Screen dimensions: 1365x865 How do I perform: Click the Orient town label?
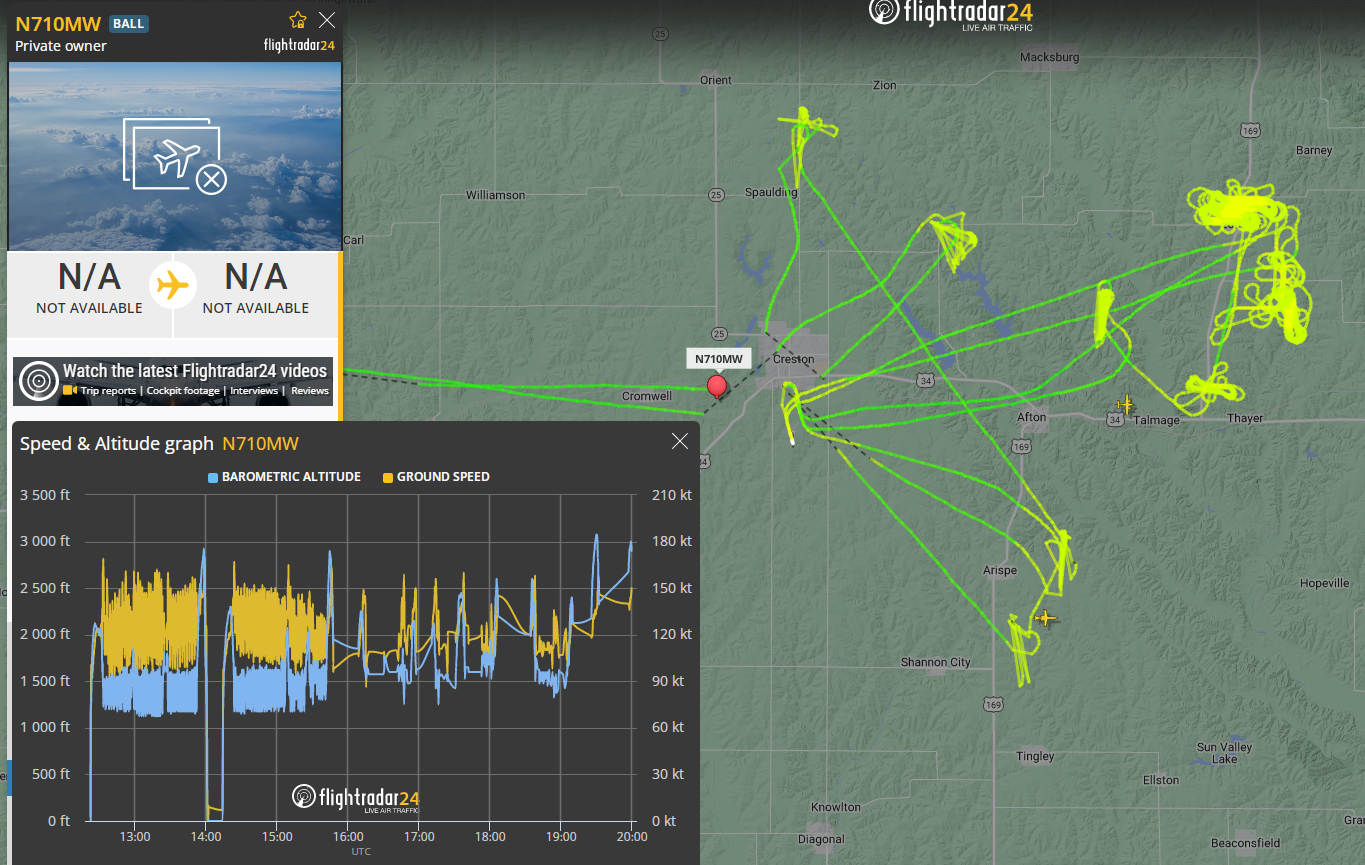716,80
